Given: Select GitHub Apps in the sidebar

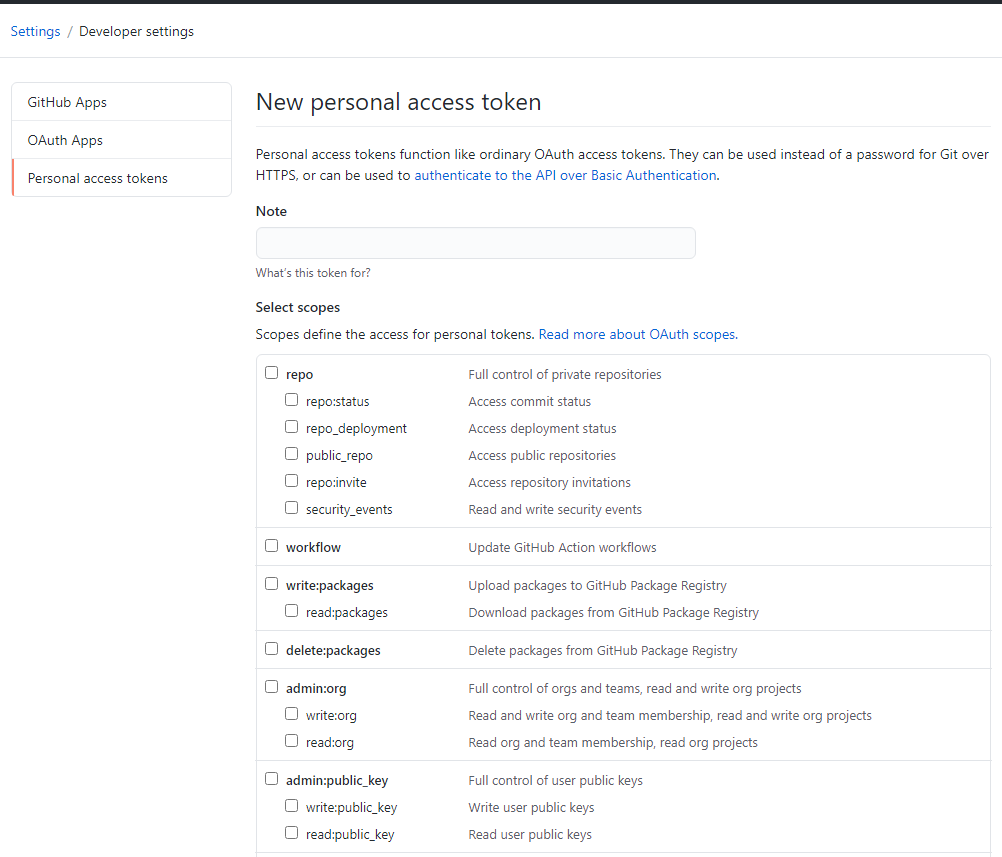Looking at the screenshot, I should coord(66,101).
